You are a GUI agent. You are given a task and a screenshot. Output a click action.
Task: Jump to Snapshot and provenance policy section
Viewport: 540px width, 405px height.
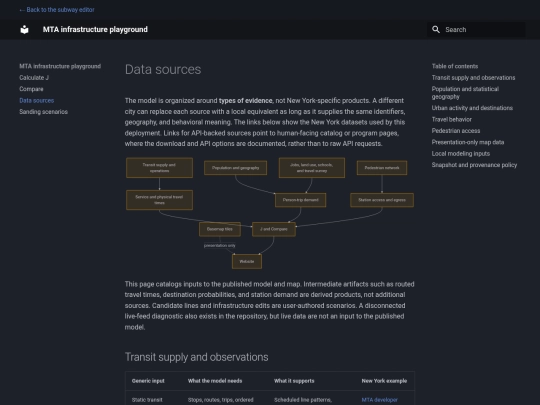pos(474,165)
